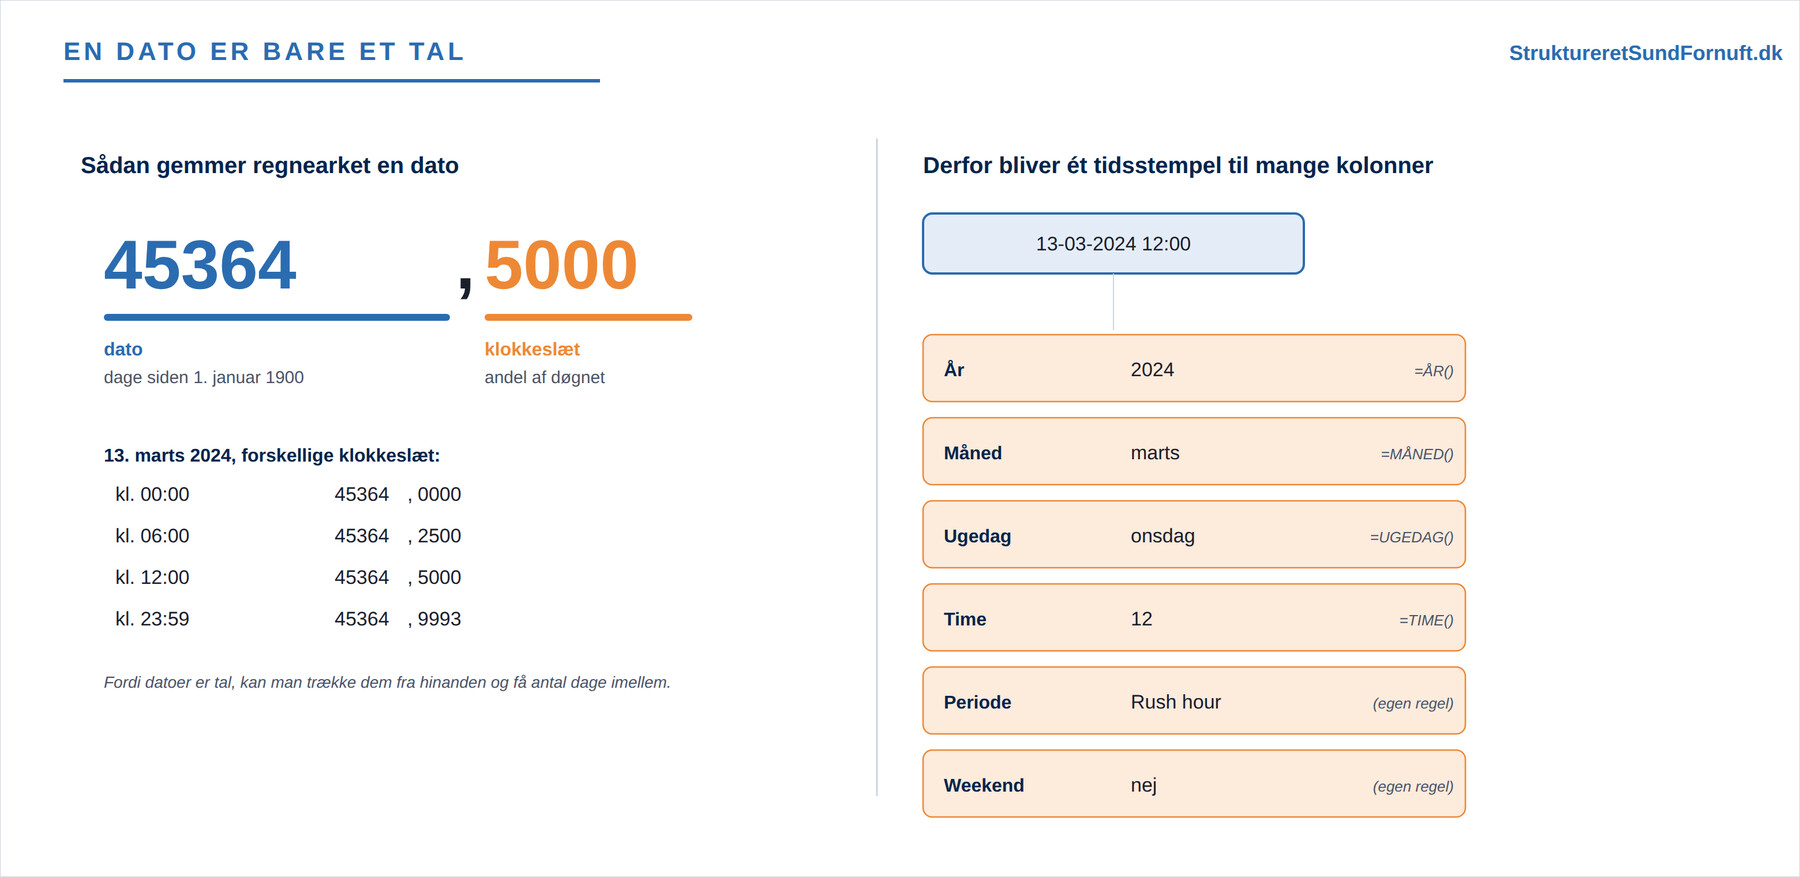The height and width of the screenshot is (877, 1800).
Task: Select the Time row showing 12
Action: [x=1194, y=617]
